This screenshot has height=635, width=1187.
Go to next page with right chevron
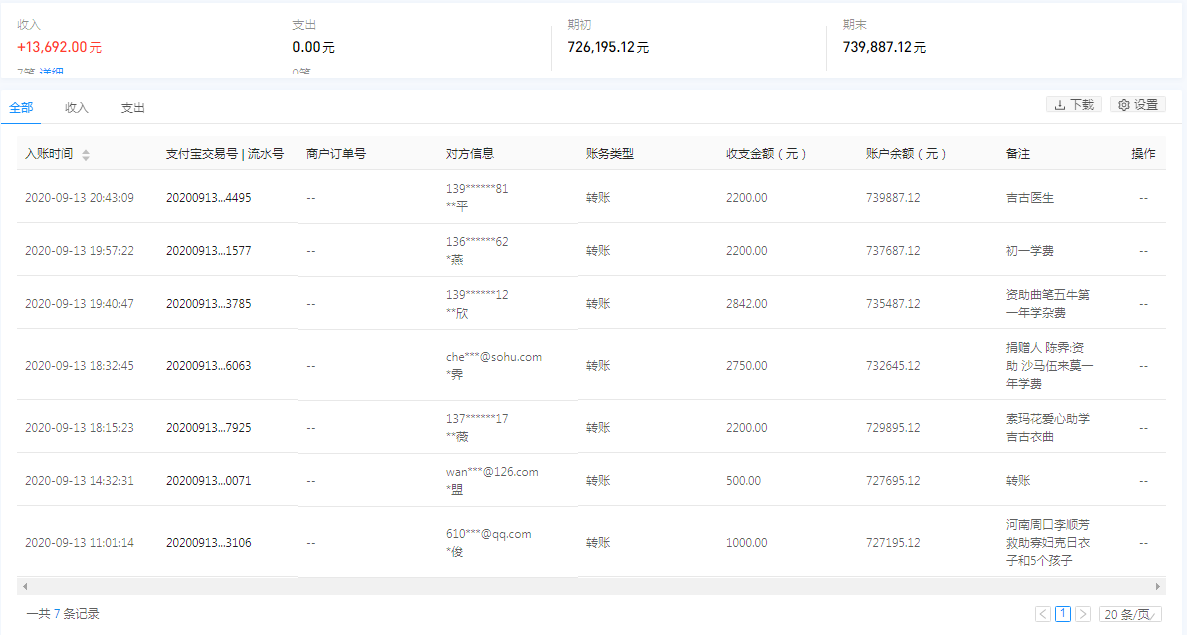pos(1083,614)
